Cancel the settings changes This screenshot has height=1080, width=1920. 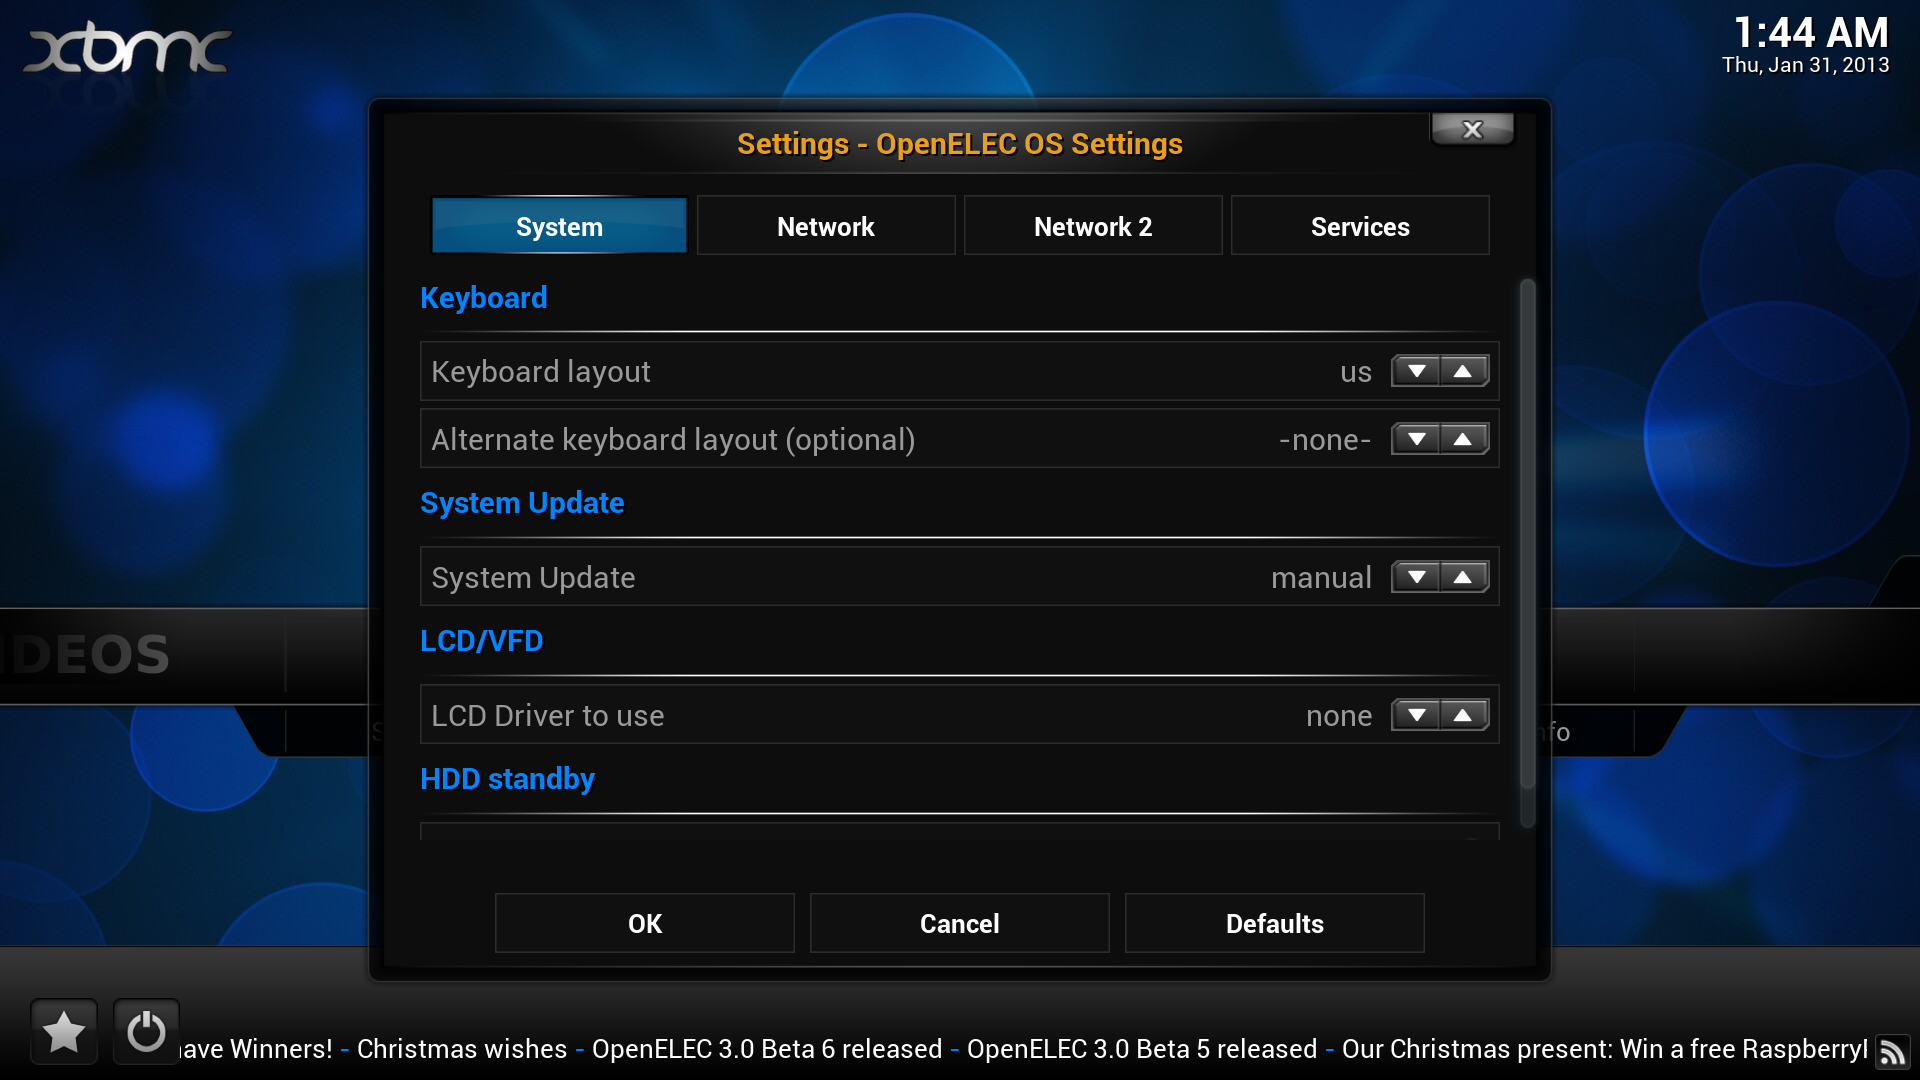pos(960,923)
